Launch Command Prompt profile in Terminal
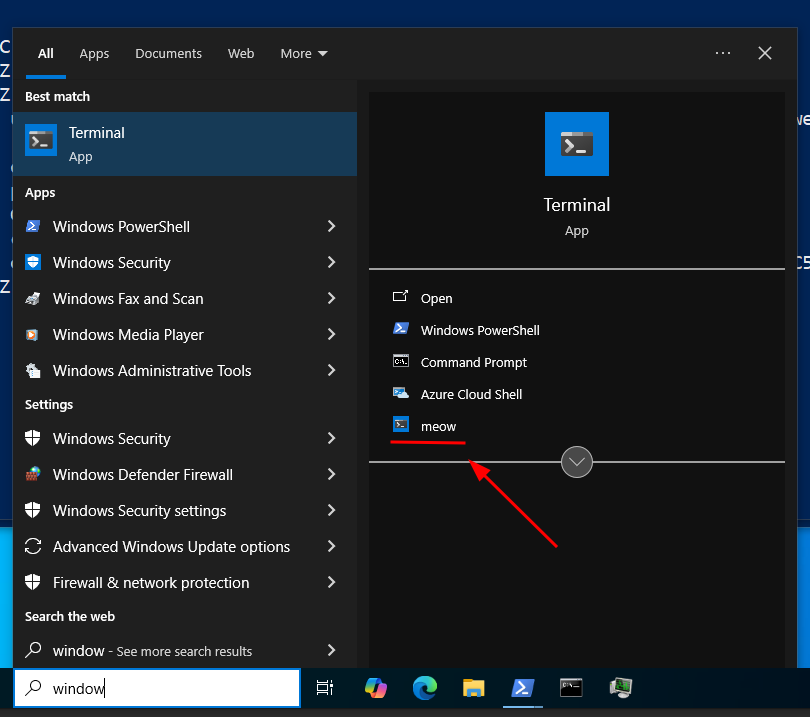Viewport: 810px width, 717px height. pos(474,363)
